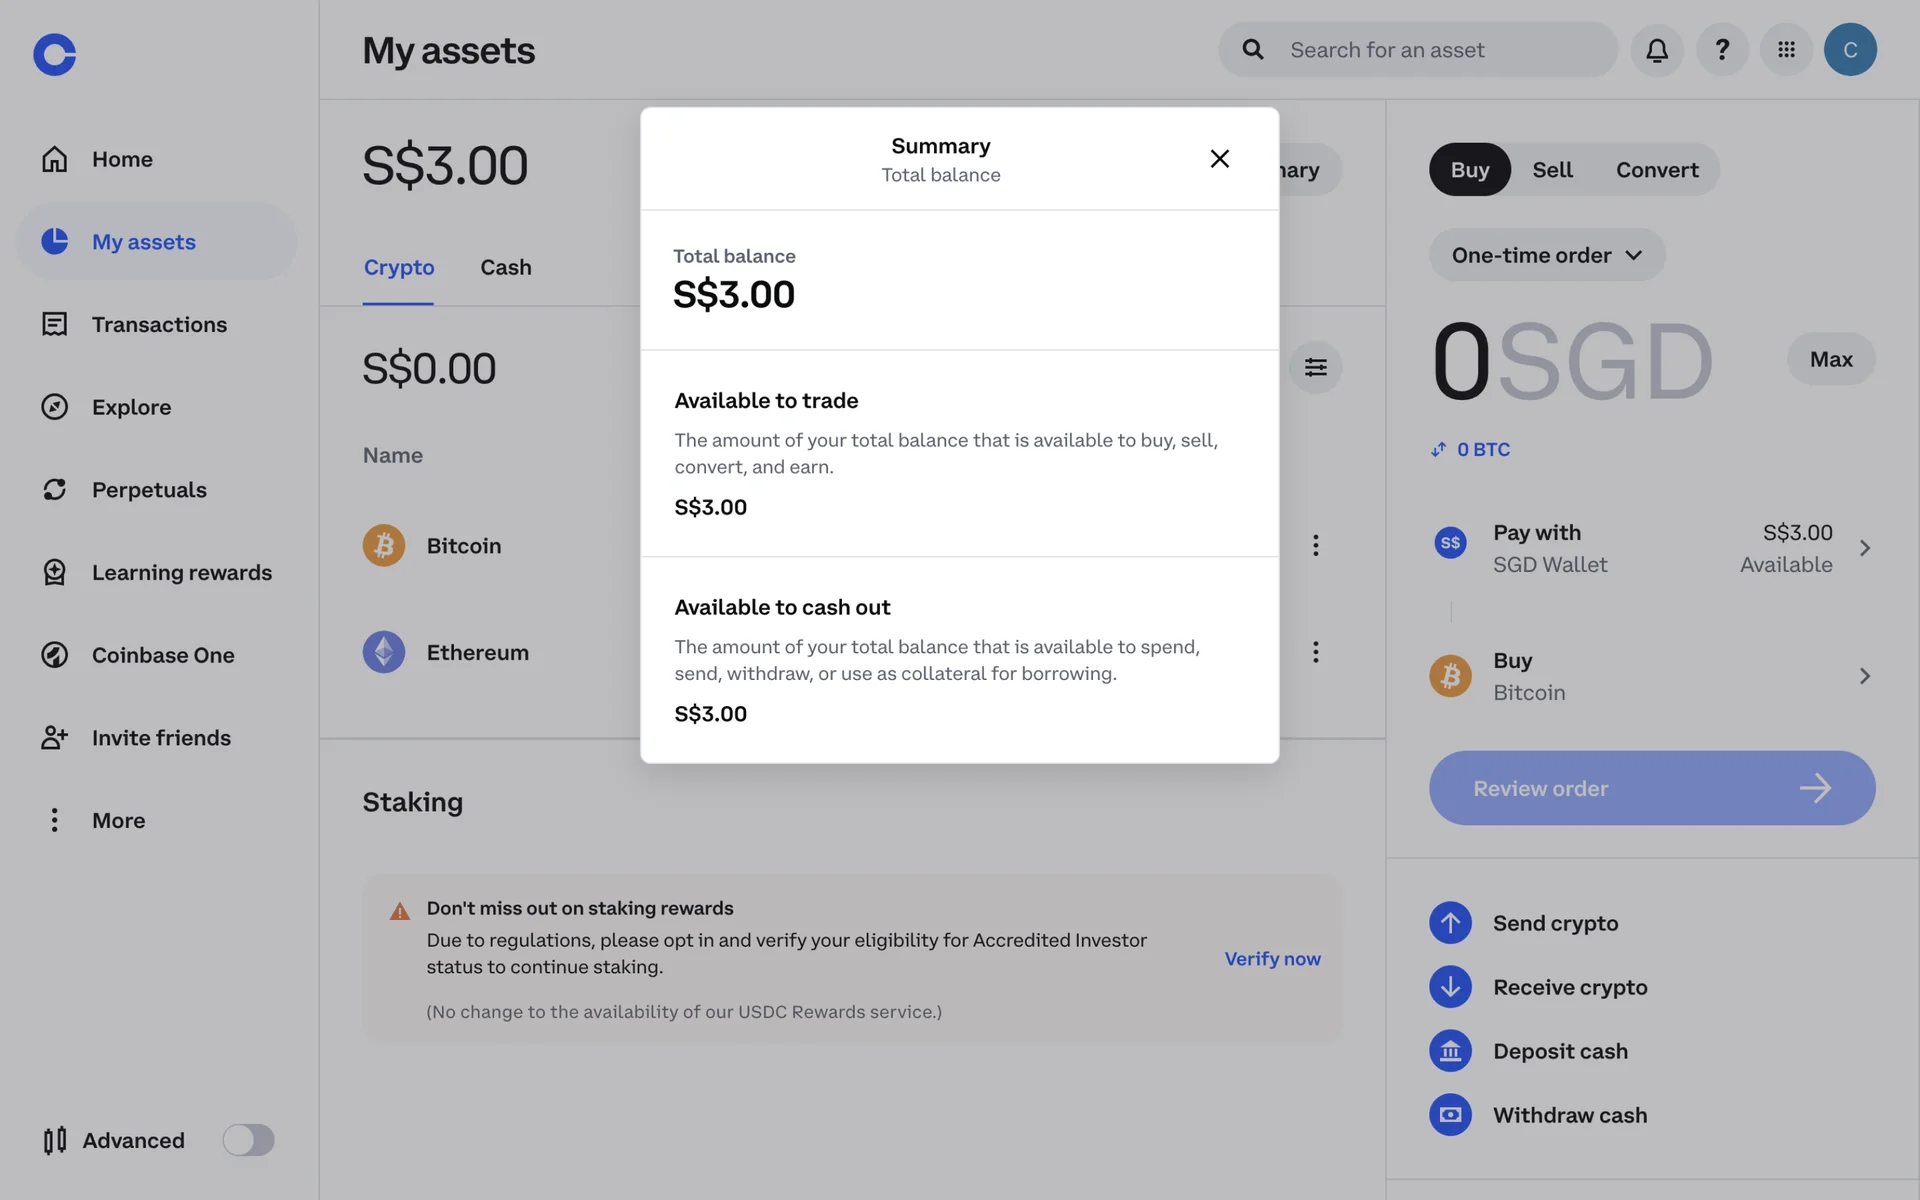Screen dimensions: 1920x1200
Task: Click the Send crypto arrow icon
Action: pyautogui.click(x=1450, y=923)
